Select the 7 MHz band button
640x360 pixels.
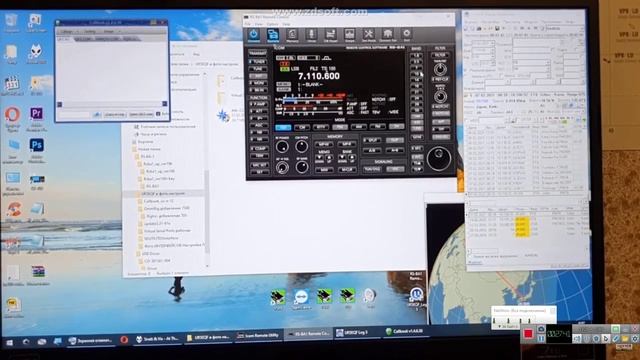click(416, 67)
